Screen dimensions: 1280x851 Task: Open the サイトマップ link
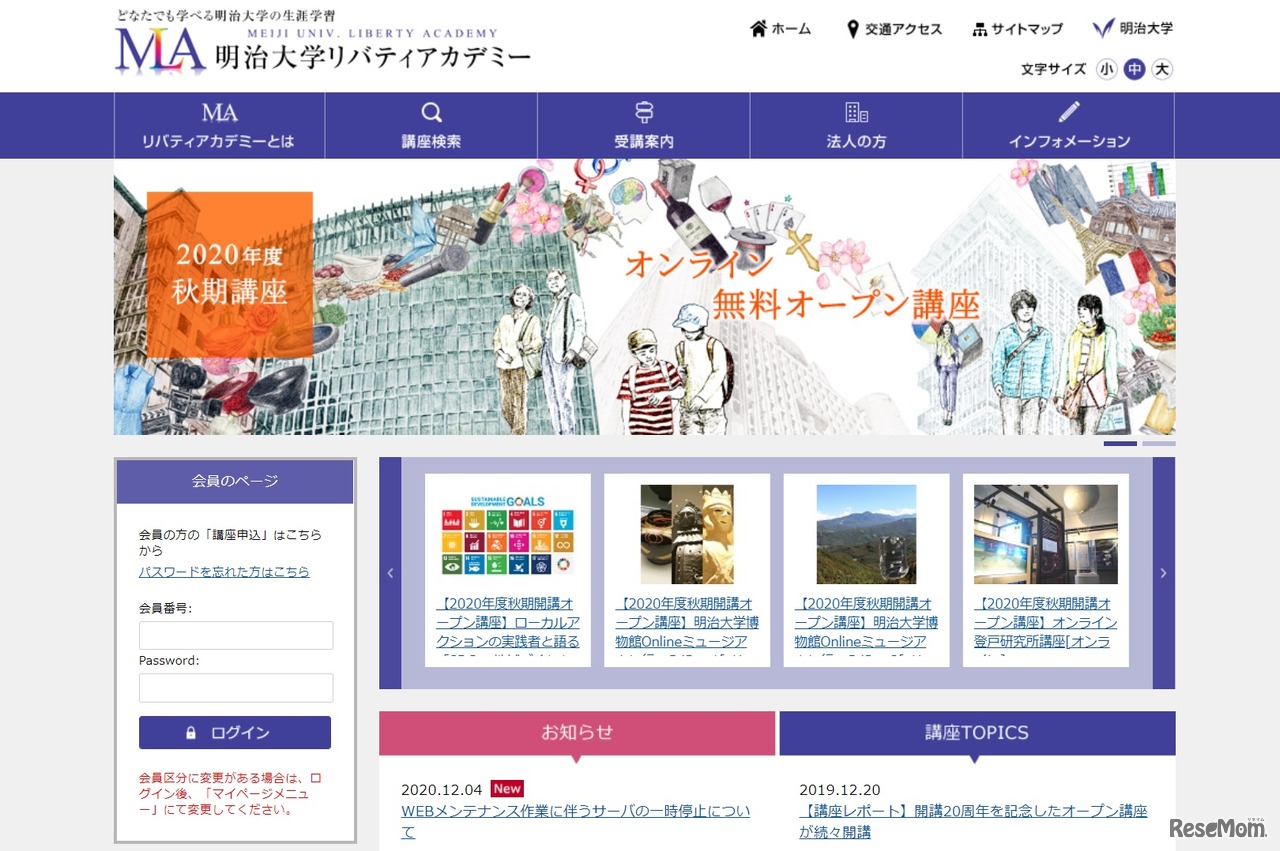[1017, 29]
